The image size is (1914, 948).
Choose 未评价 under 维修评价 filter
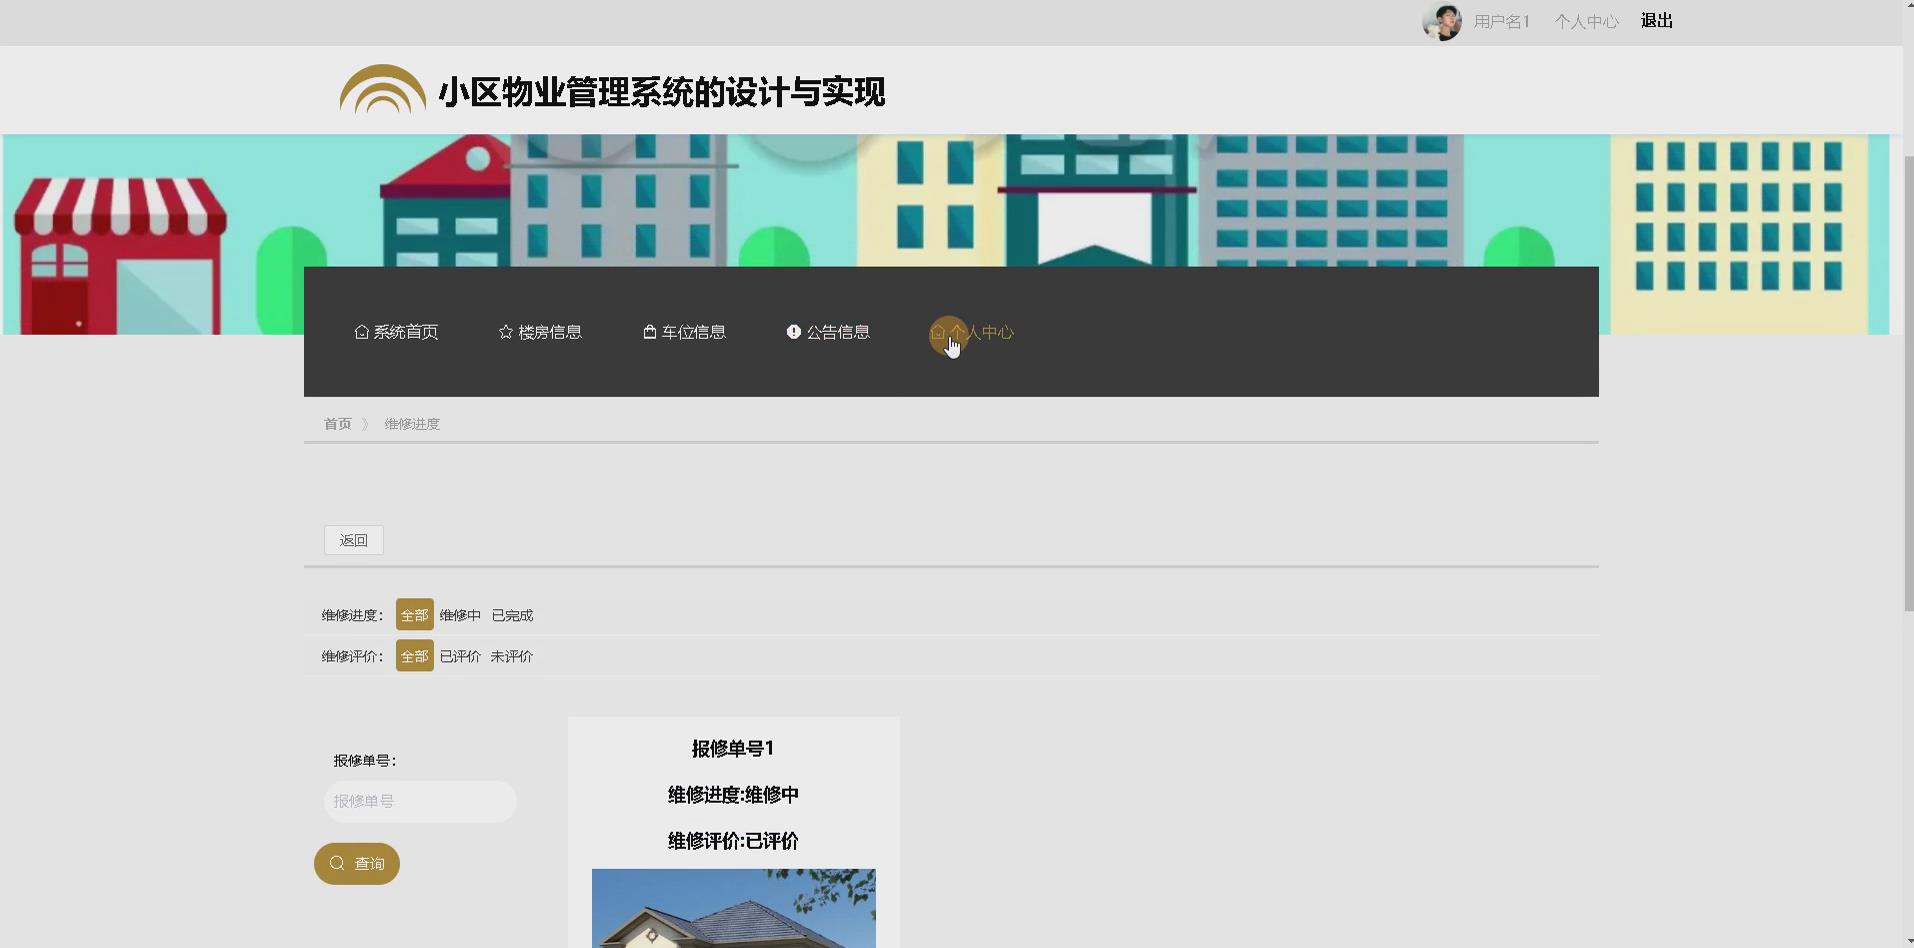512,656
